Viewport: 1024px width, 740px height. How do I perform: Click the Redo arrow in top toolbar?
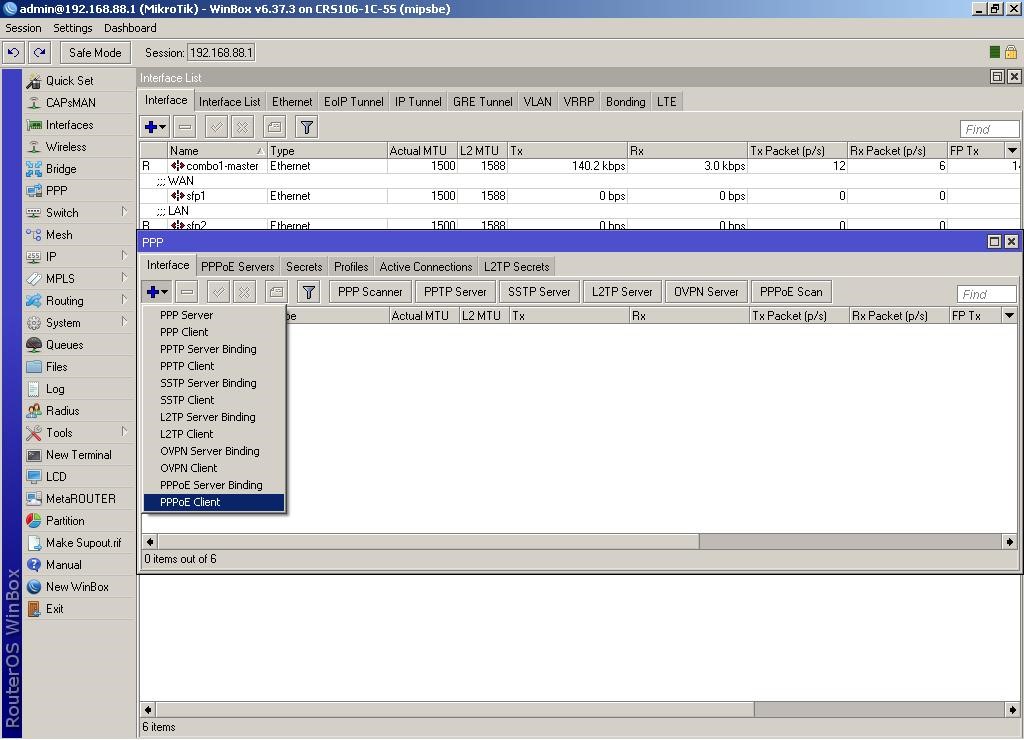[x=39, y=53]
